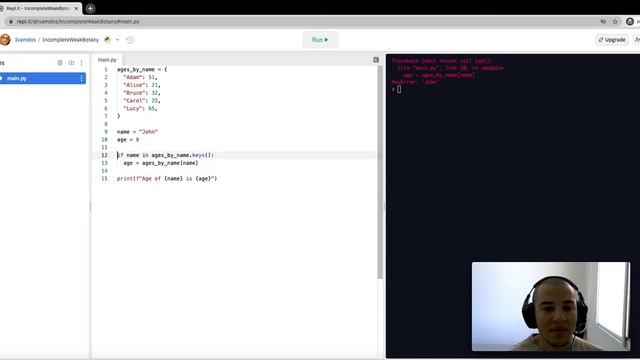The width and height of the screenshot is (640, 360).
Task: Click code line "Alice": 21
Action: (142, 85)
